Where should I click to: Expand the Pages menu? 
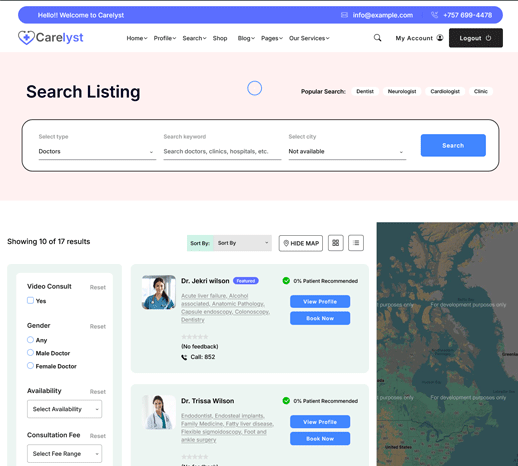[272, 38]
